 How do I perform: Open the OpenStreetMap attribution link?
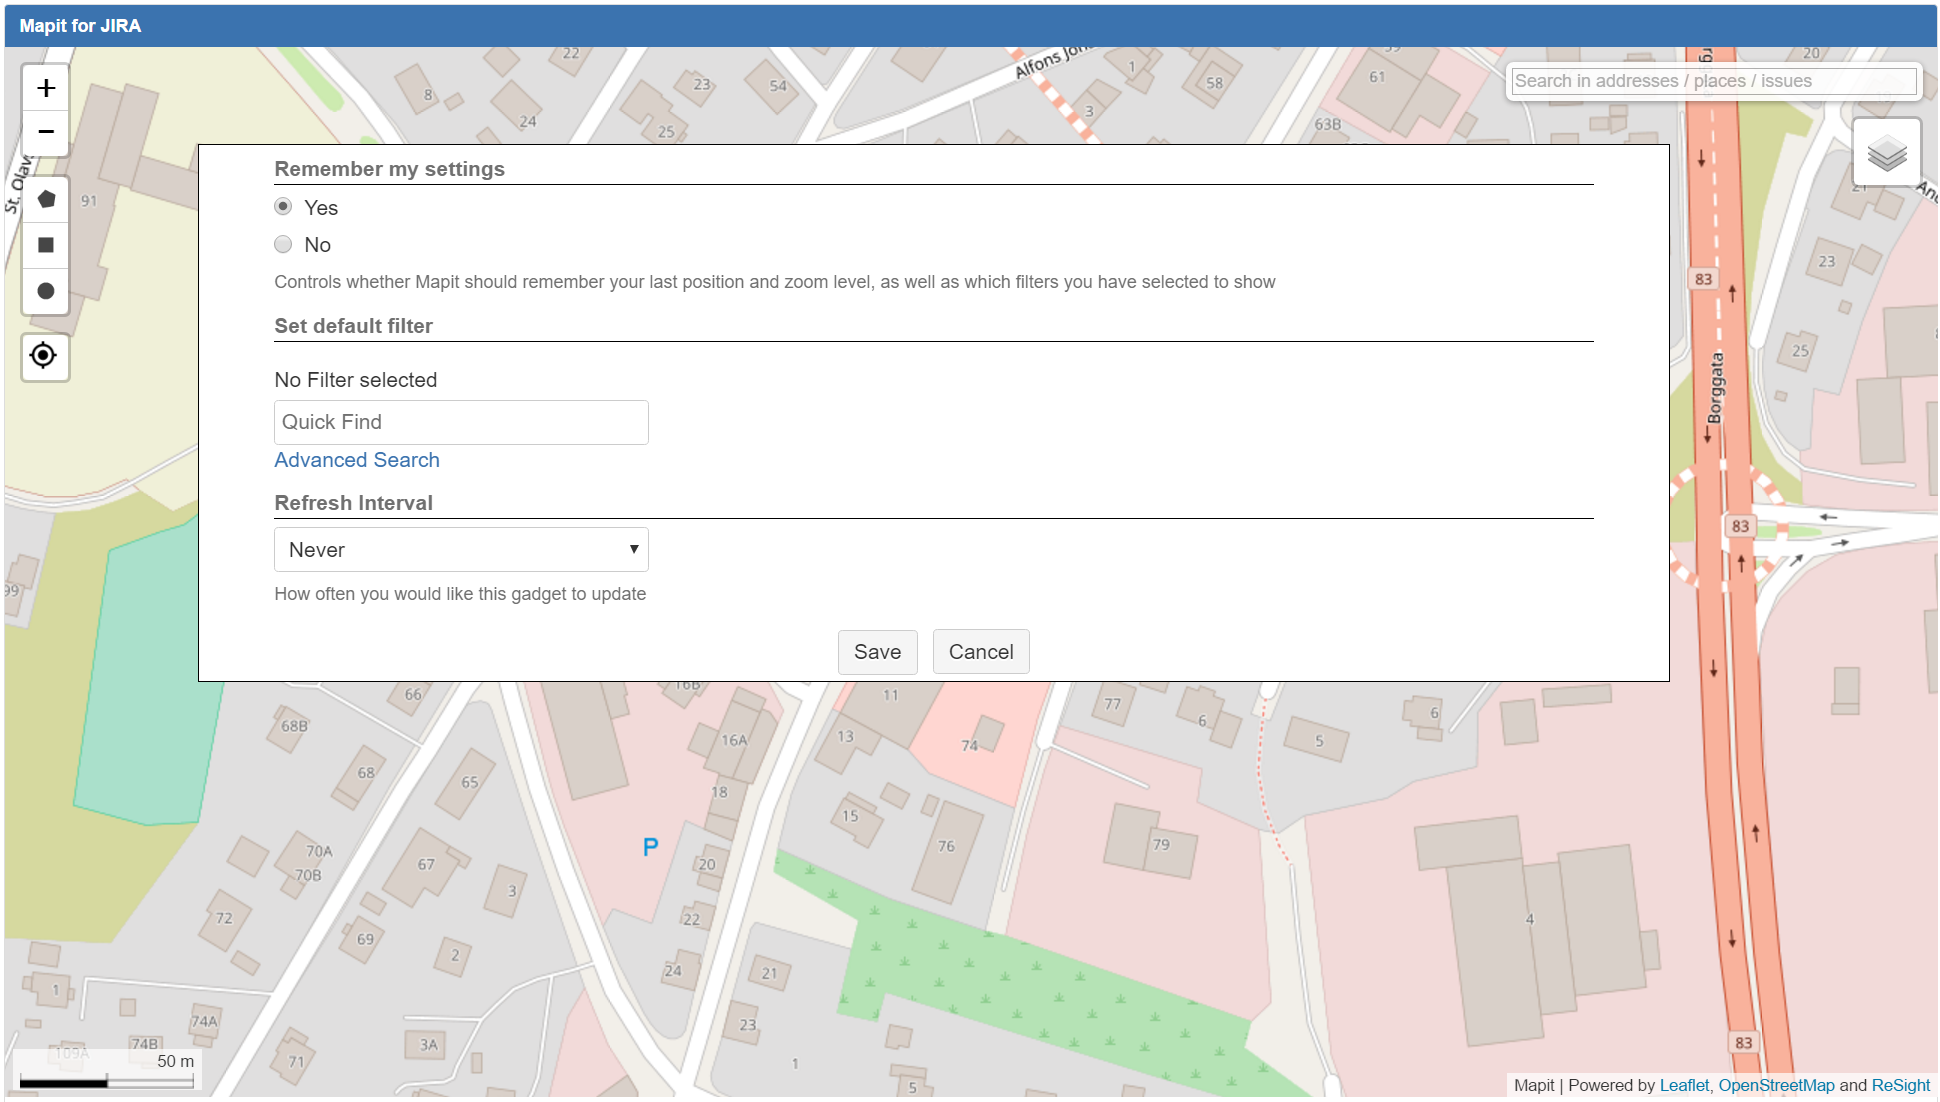(1776, 1085)
